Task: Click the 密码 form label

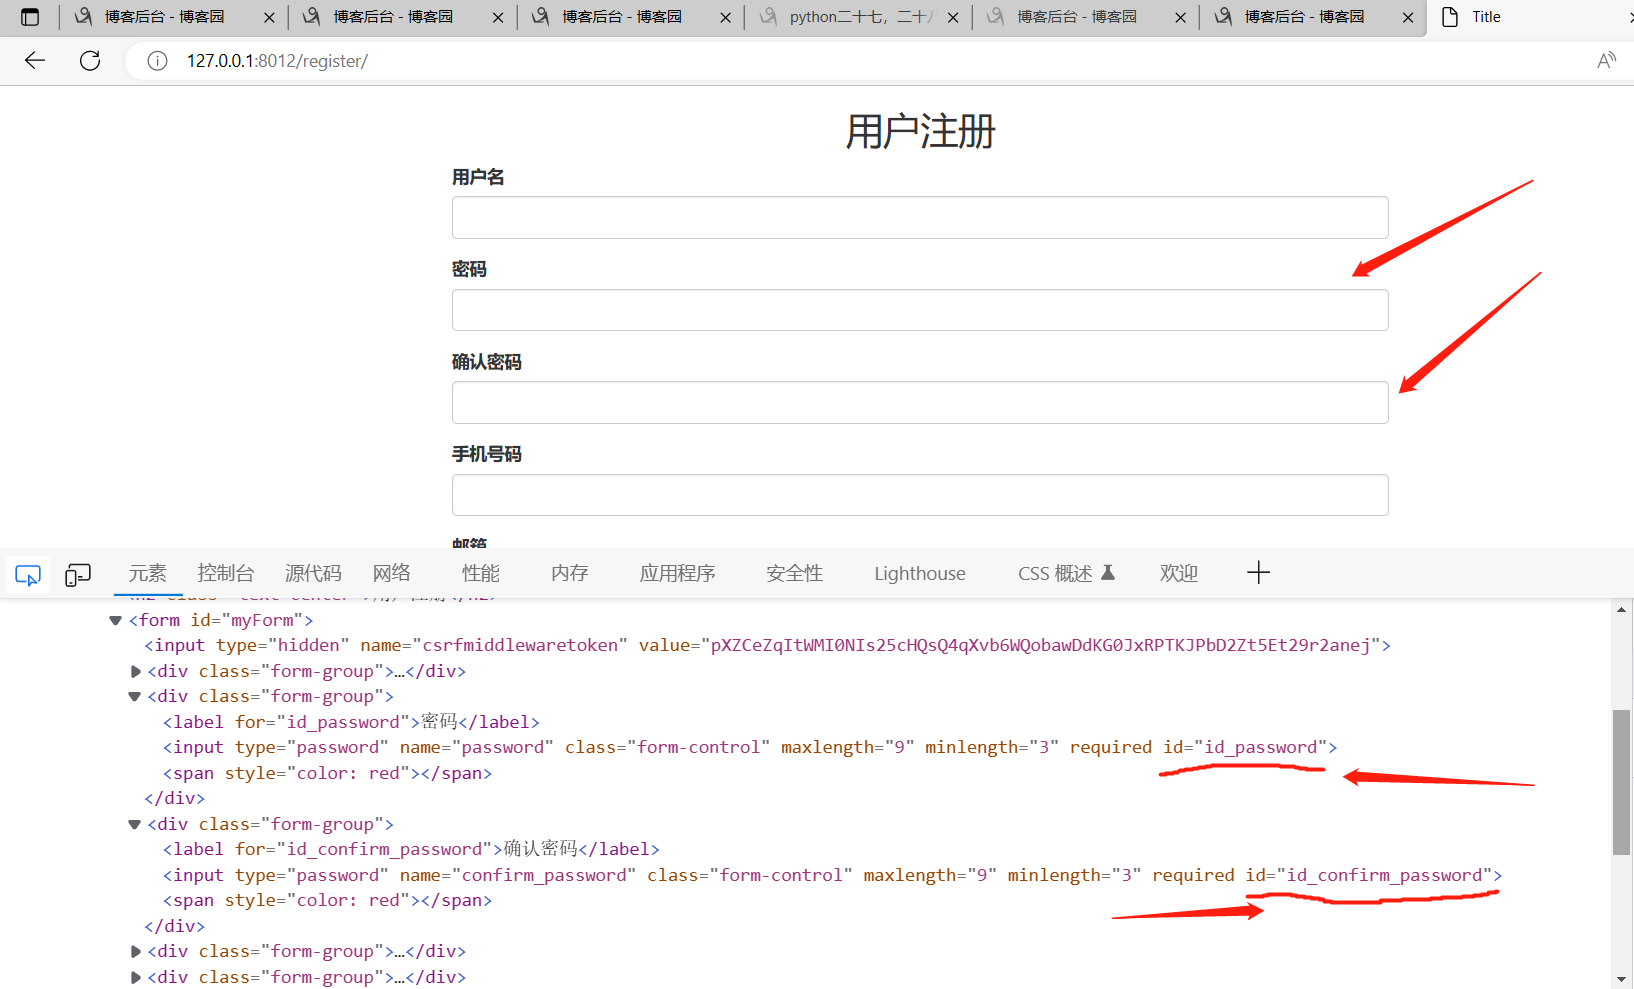Action: 469,269
